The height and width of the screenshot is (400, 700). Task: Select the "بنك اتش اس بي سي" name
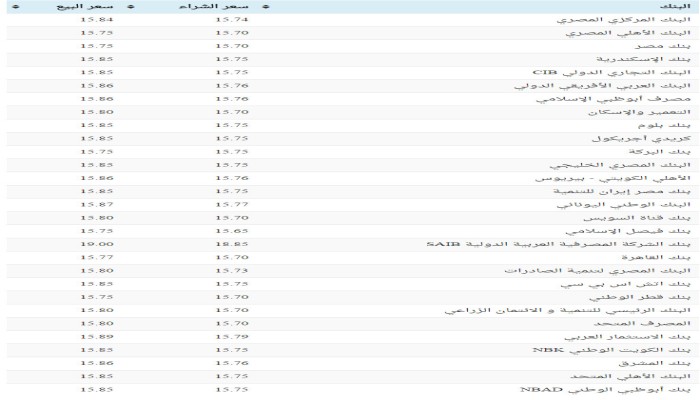(x=626, y=284)
